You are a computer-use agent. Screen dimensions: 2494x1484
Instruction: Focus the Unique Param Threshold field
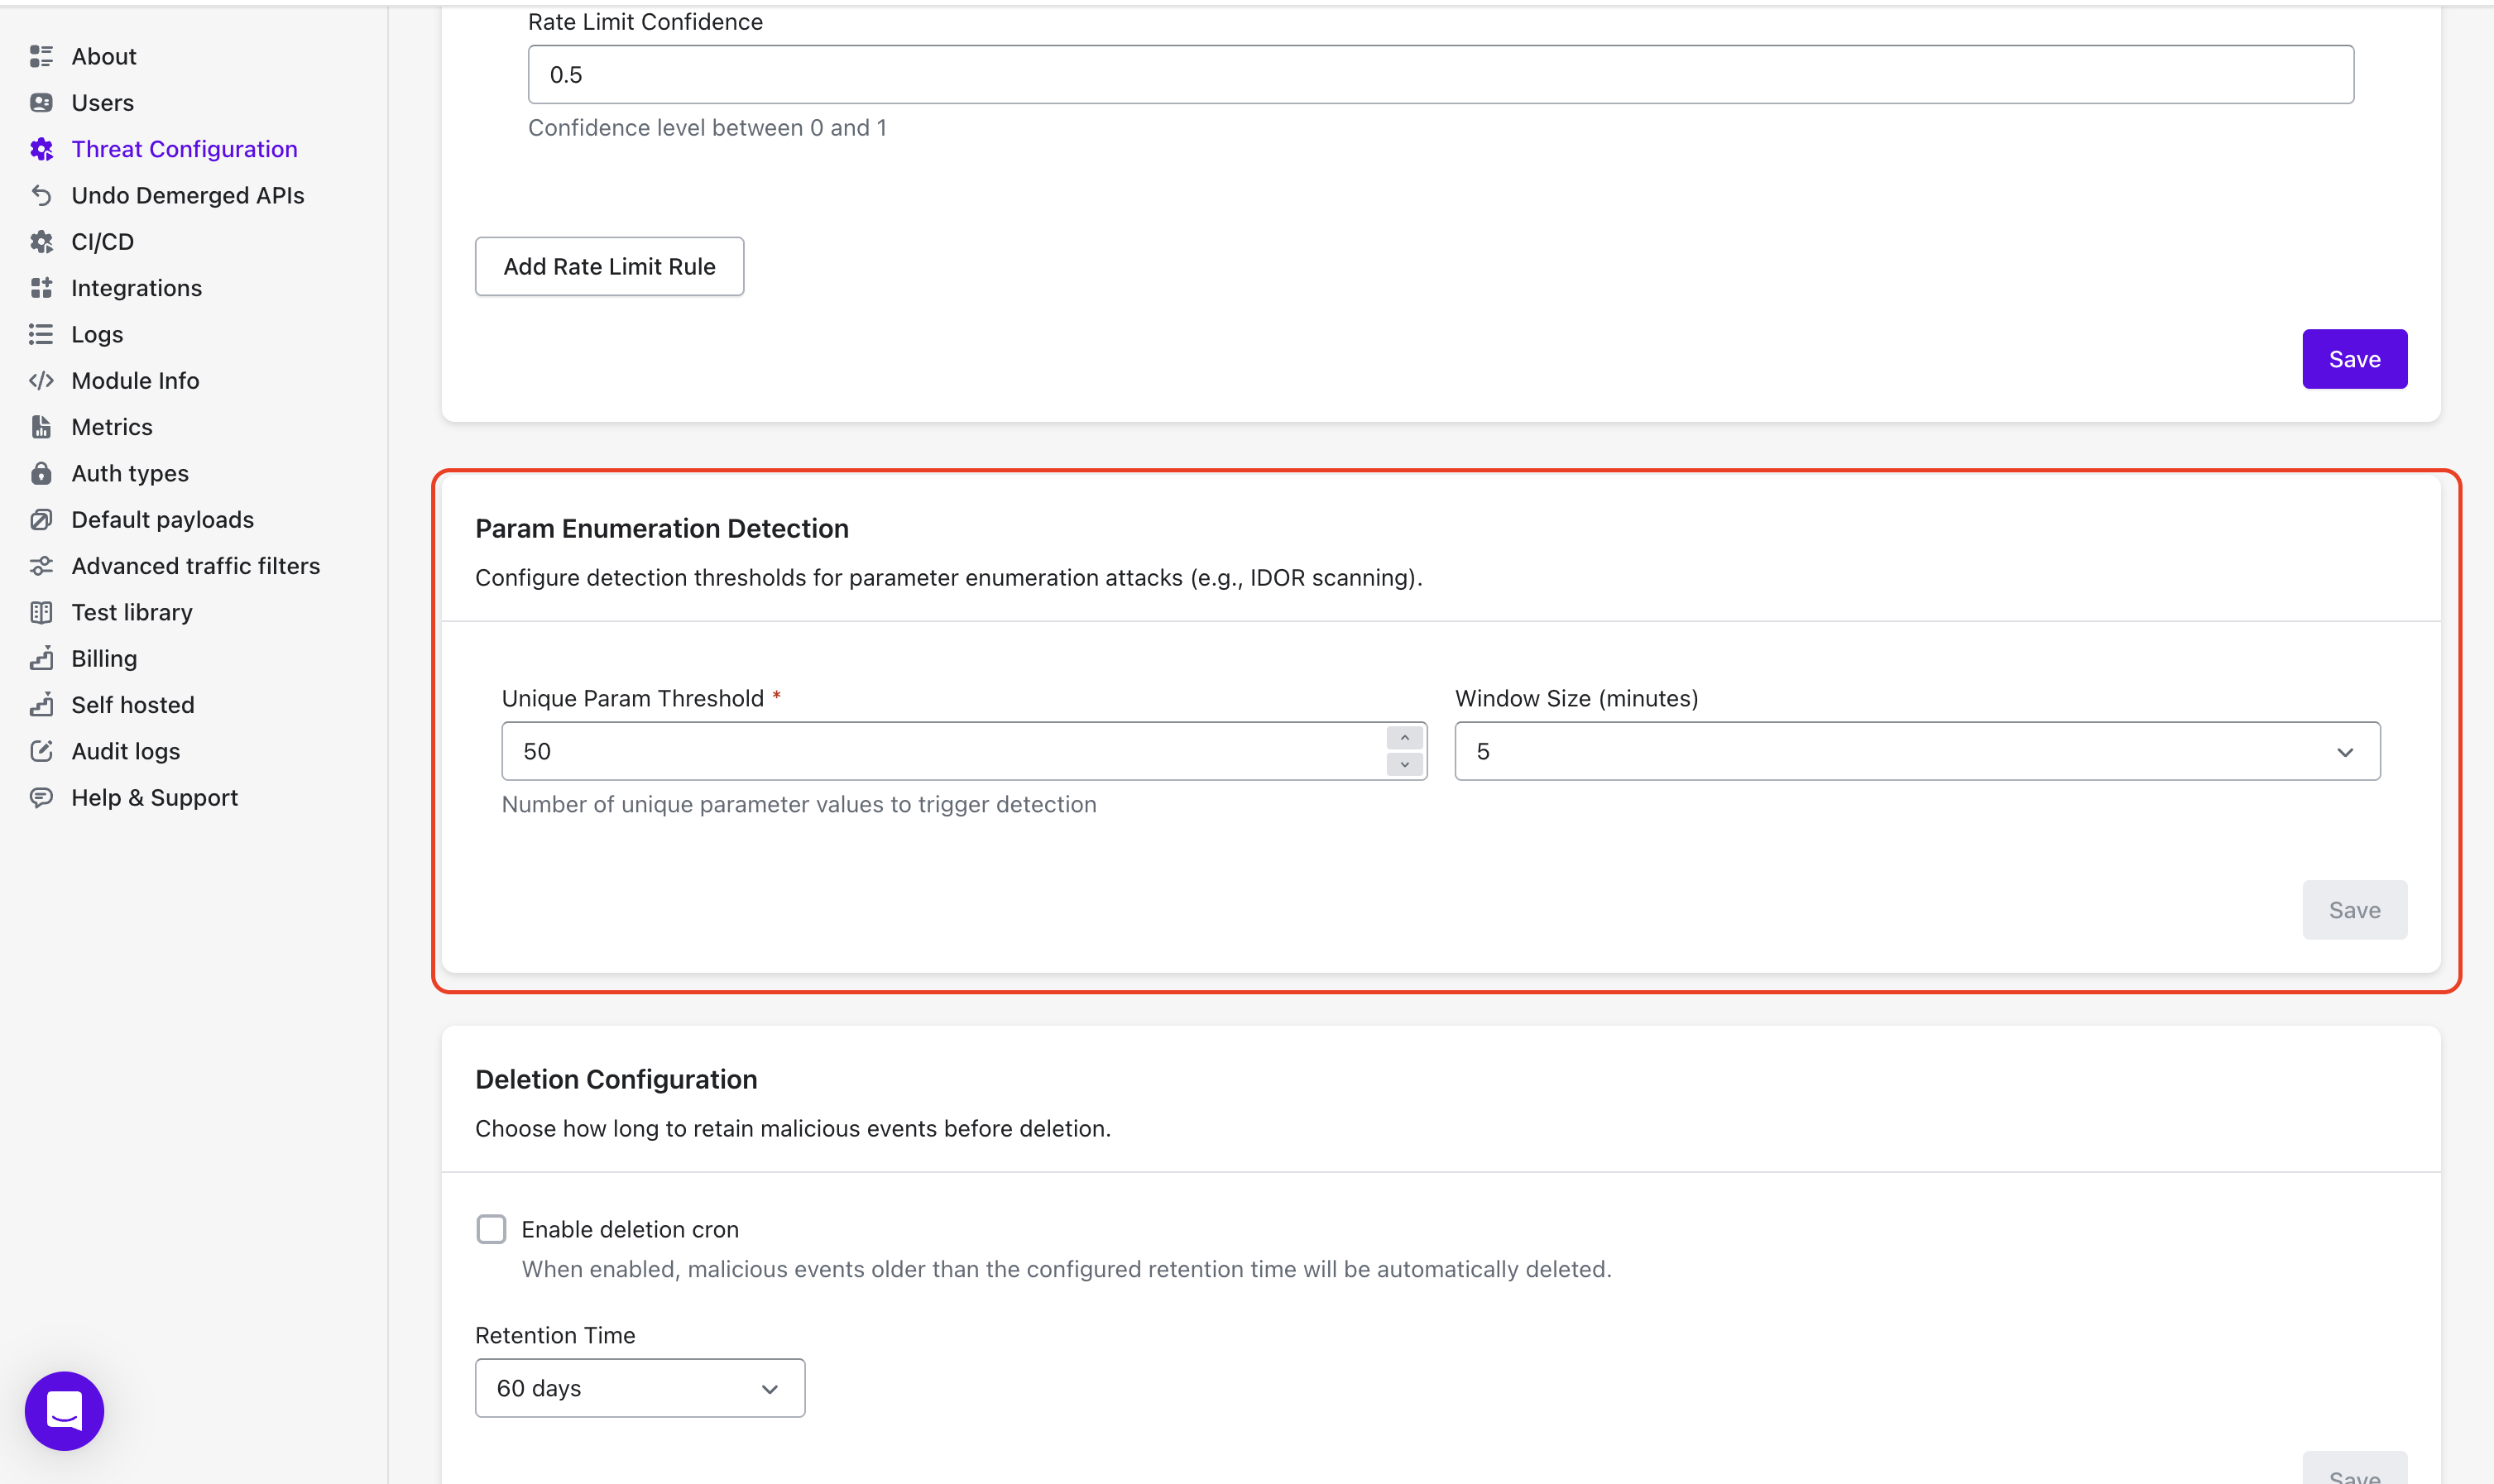click(940, 751)
